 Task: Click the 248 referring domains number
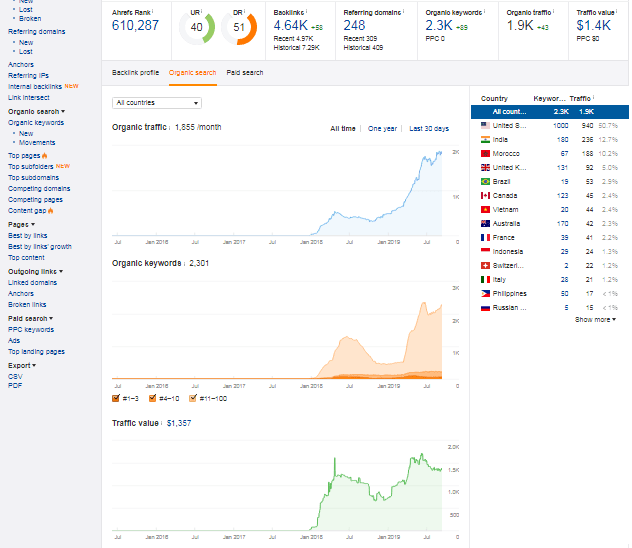(354, 26)
